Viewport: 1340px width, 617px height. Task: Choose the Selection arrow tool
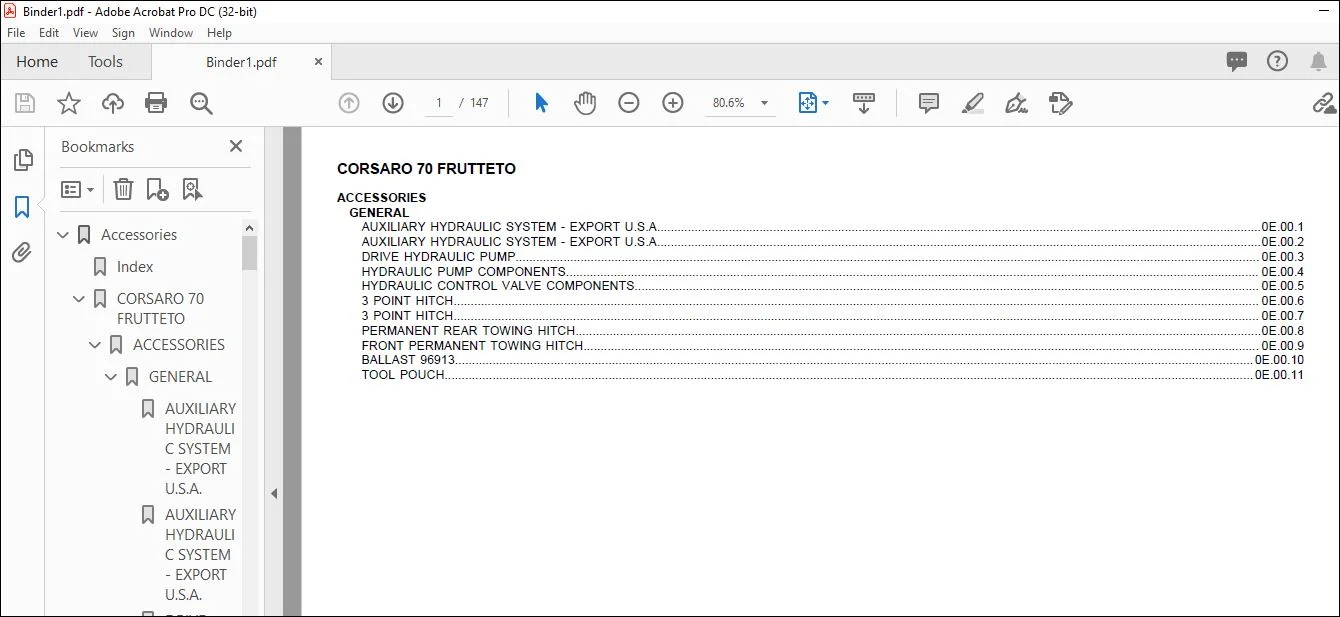[x=541, y=103]
